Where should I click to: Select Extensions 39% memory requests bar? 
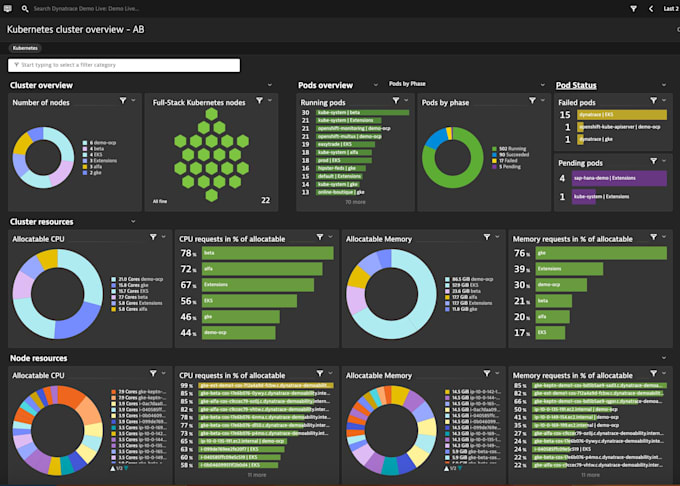569,269
